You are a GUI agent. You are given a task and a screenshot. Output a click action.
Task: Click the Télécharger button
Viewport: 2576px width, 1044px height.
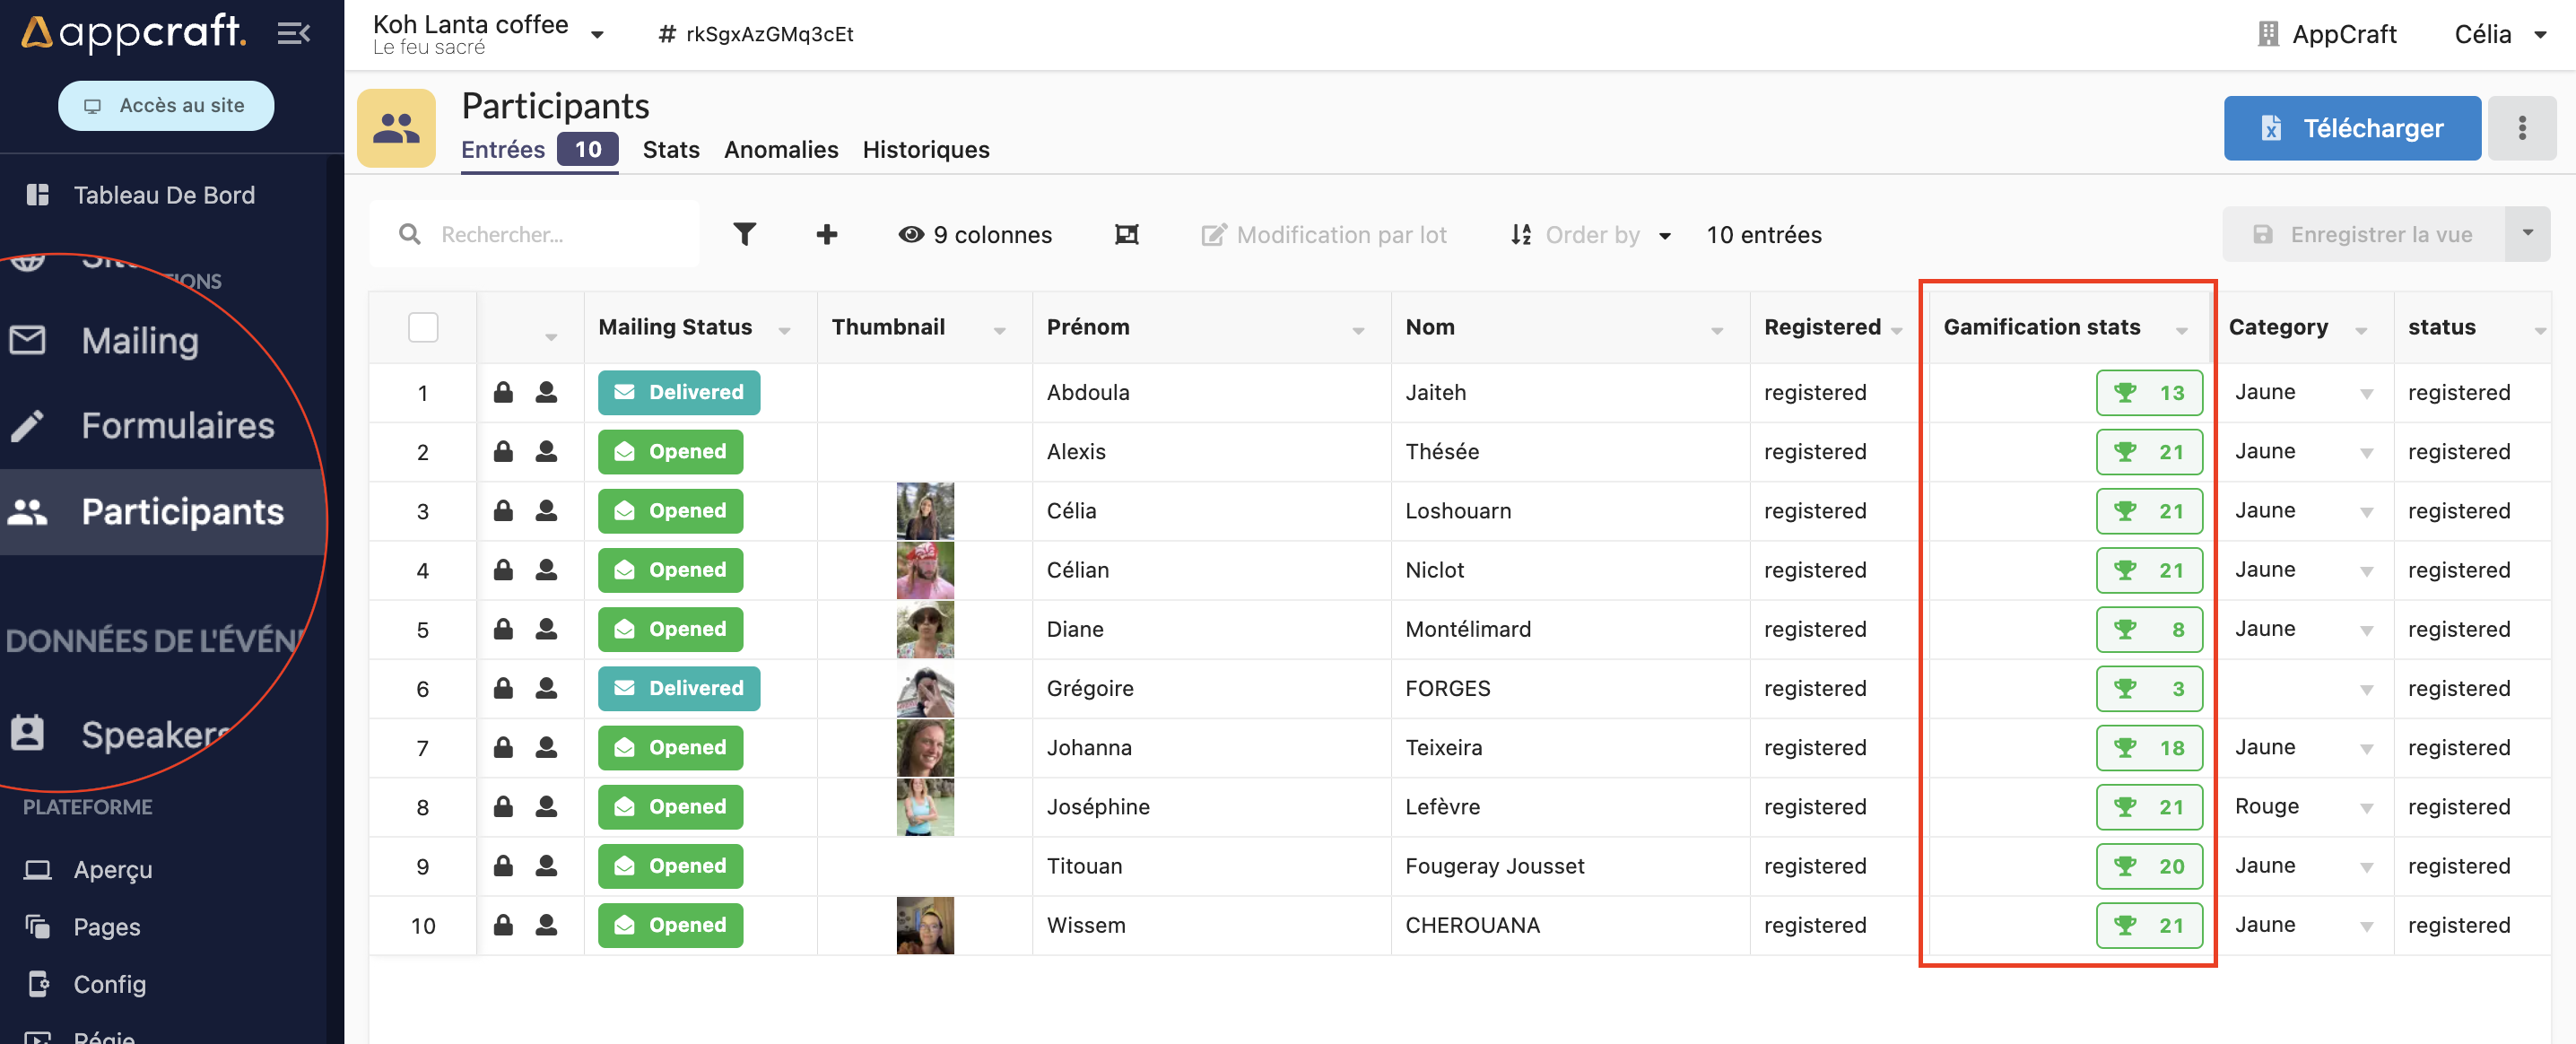pyautogui.click(x=2354, y=126)
